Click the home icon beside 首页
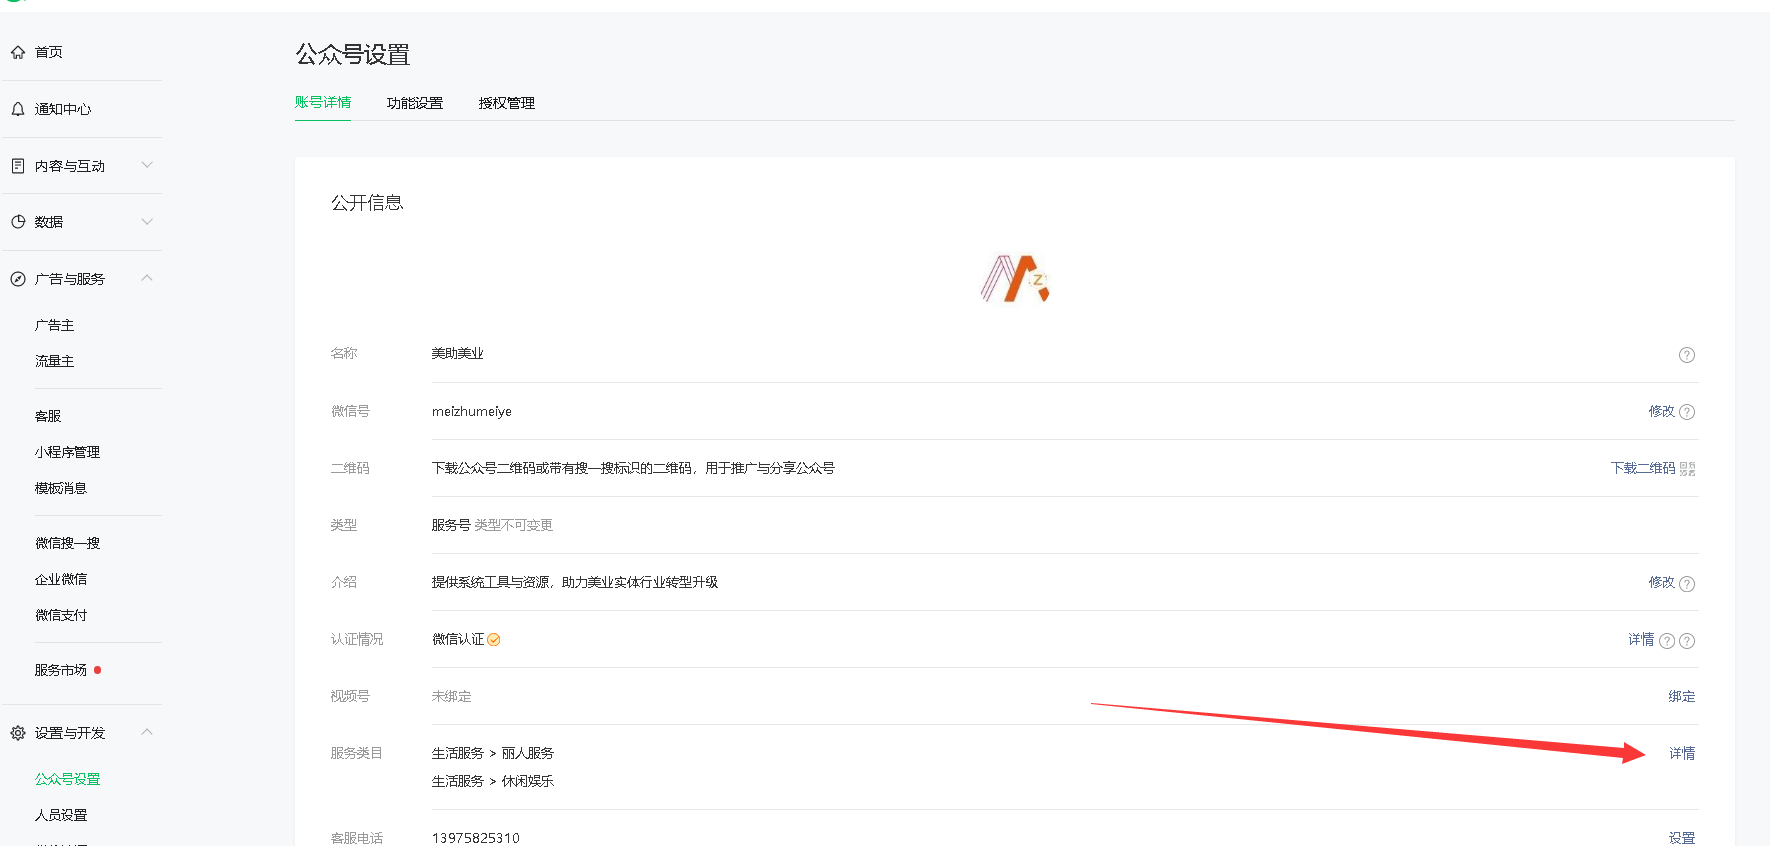The width and height of the screenshot is (1770, 846). click(x=18, y=52)
